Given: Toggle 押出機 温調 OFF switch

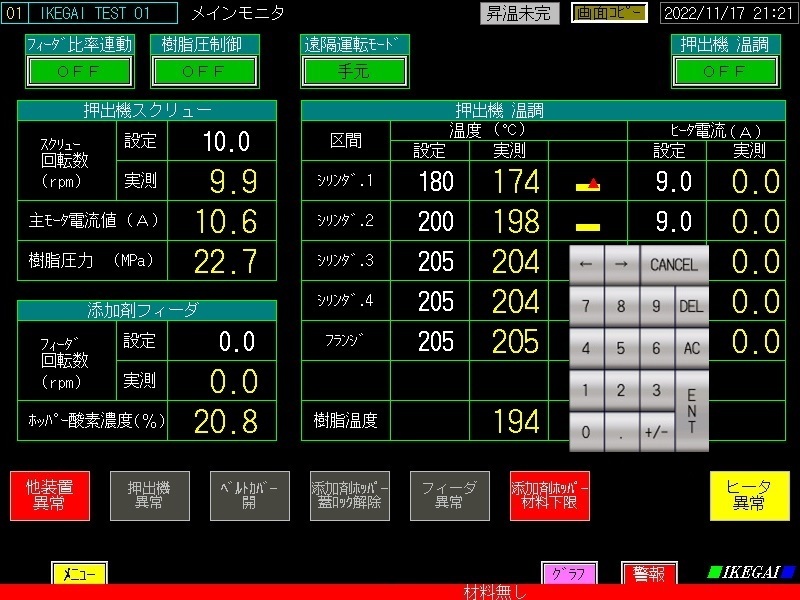Looking at the screenshot, I should [725, 72].
